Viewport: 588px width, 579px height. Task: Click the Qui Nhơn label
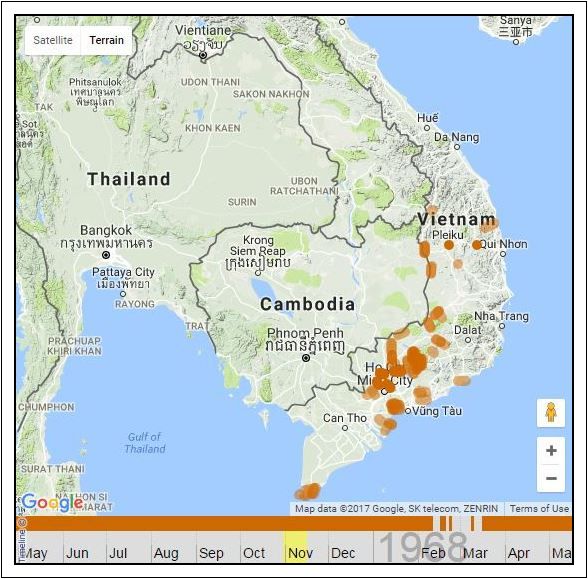[504, 244]
